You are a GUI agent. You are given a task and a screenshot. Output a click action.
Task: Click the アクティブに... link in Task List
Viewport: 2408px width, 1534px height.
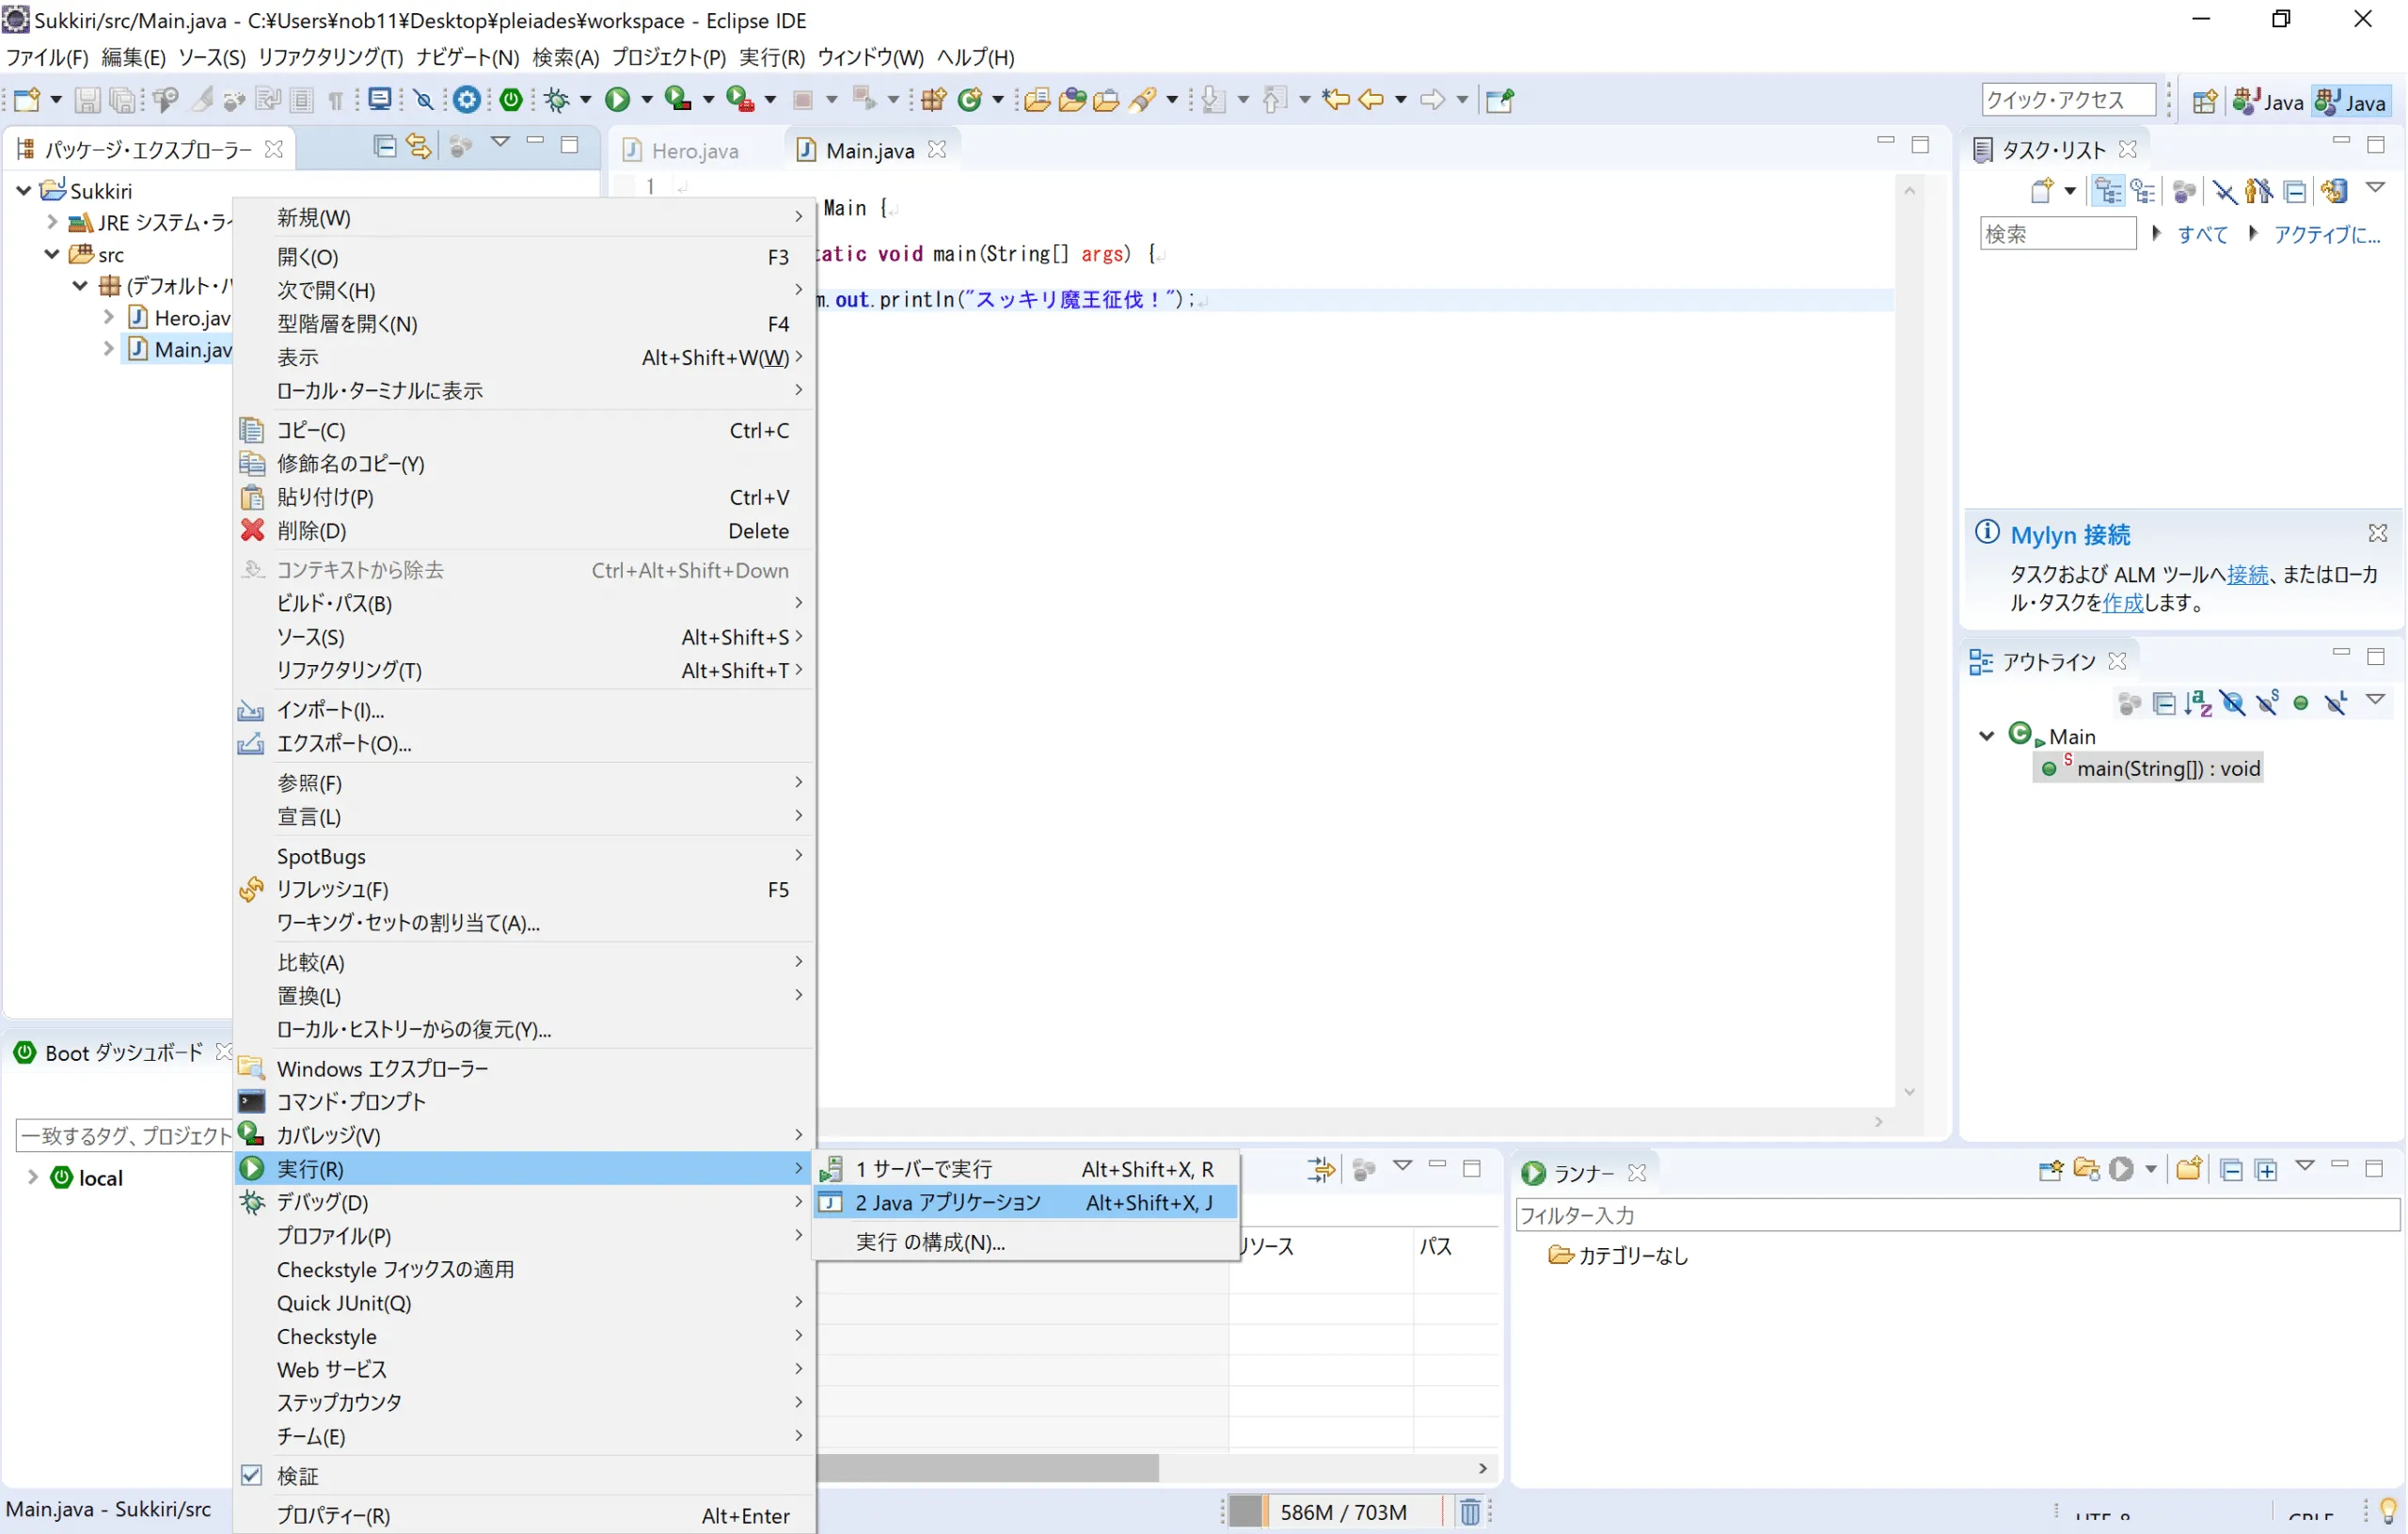coord(2327,234)
